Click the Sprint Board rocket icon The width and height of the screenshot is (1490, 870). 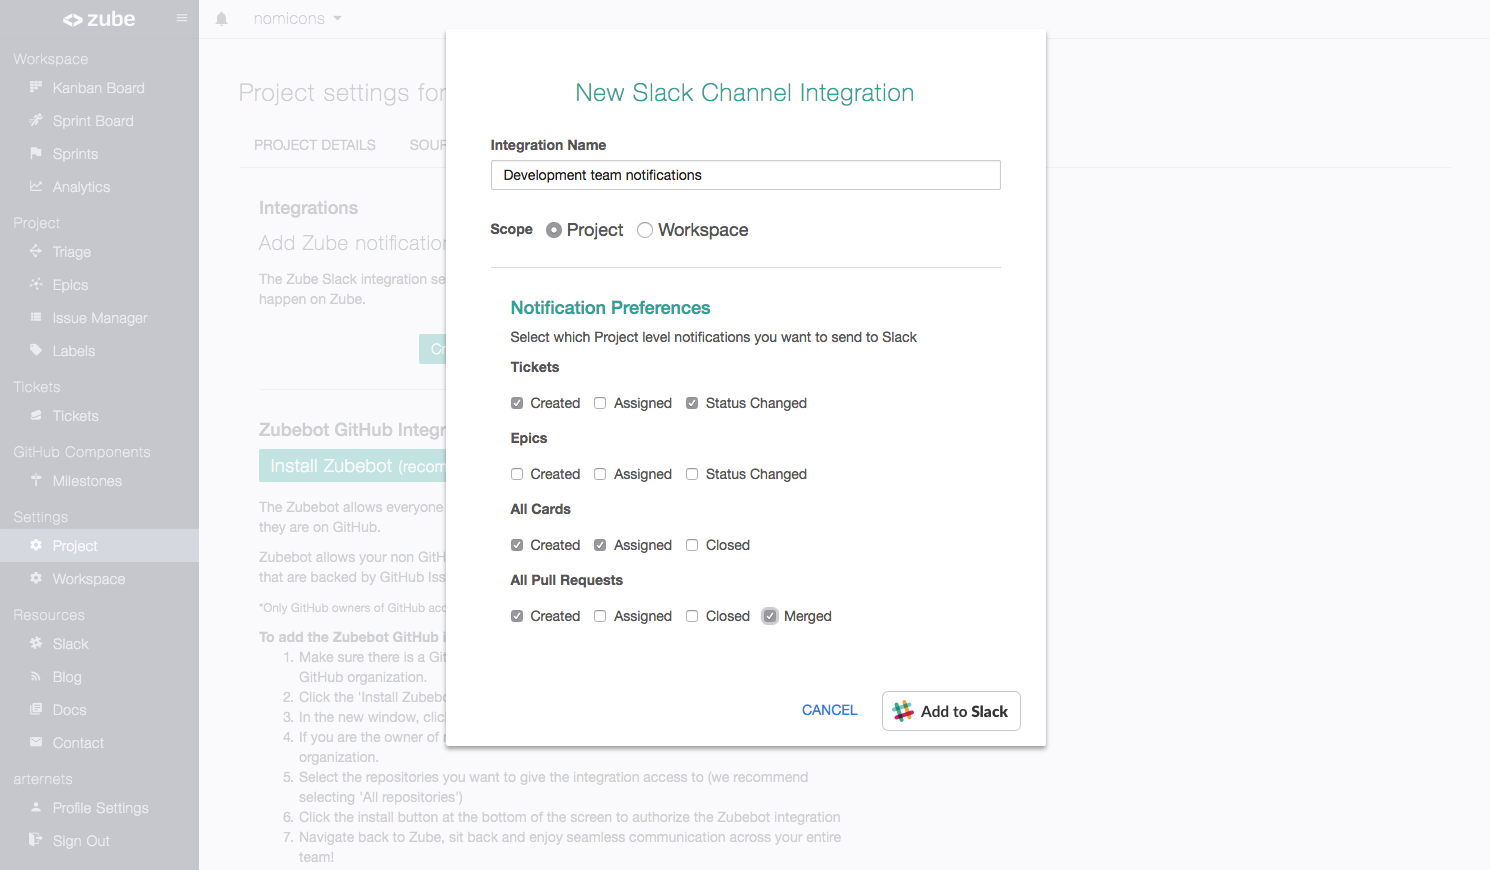(x=36, y=120)
